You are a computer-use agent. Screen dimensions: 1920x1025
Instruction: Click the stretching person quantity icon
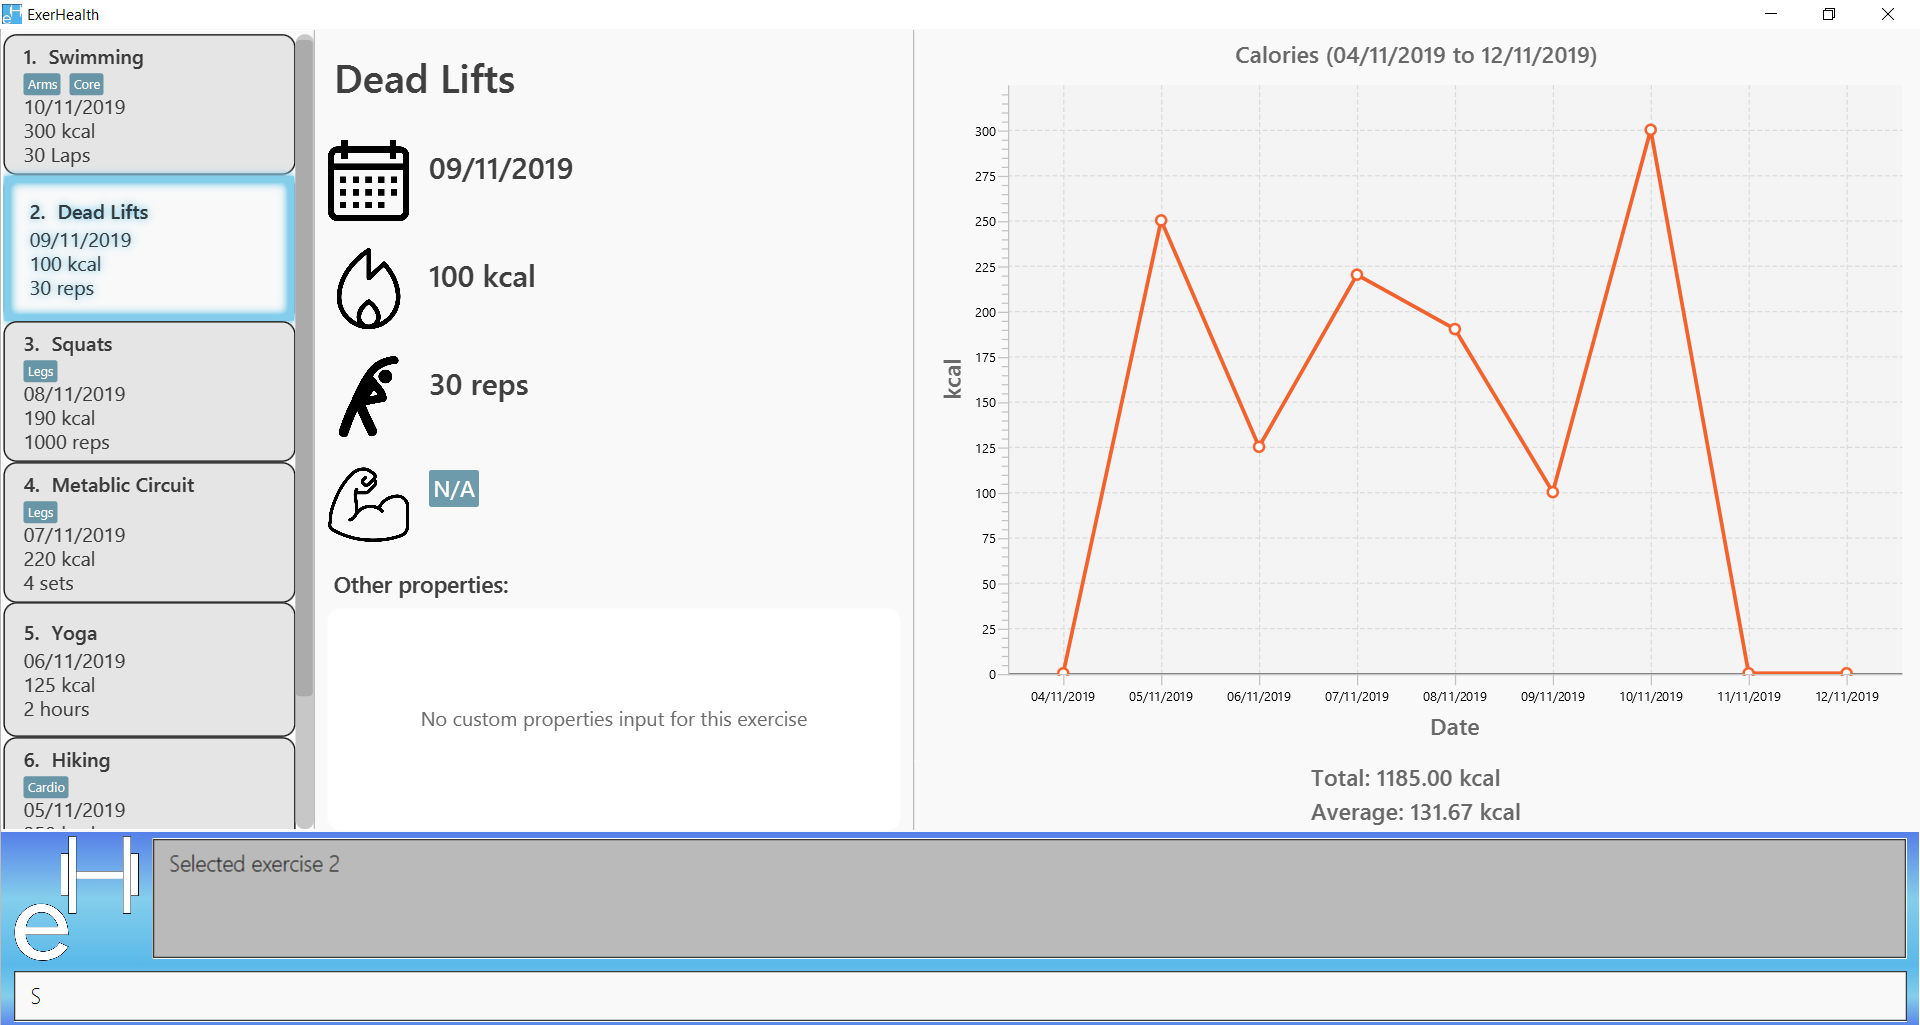click(x=369, y=396)
